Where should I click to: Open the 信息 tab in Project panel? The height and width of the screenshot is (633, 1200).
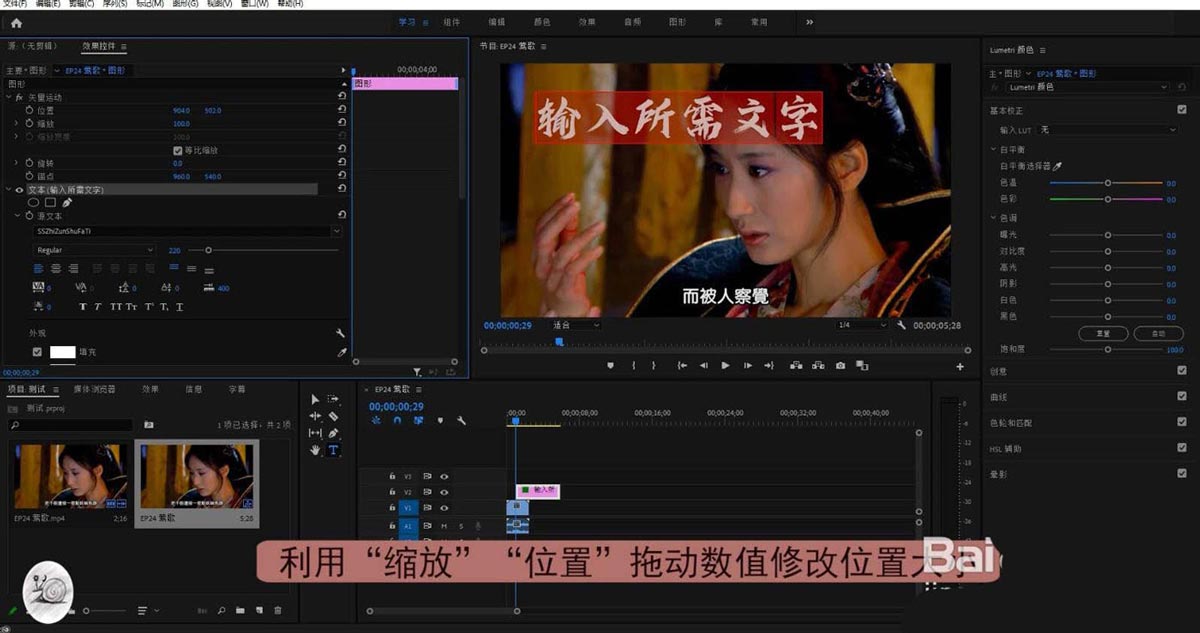coord(194,389)
